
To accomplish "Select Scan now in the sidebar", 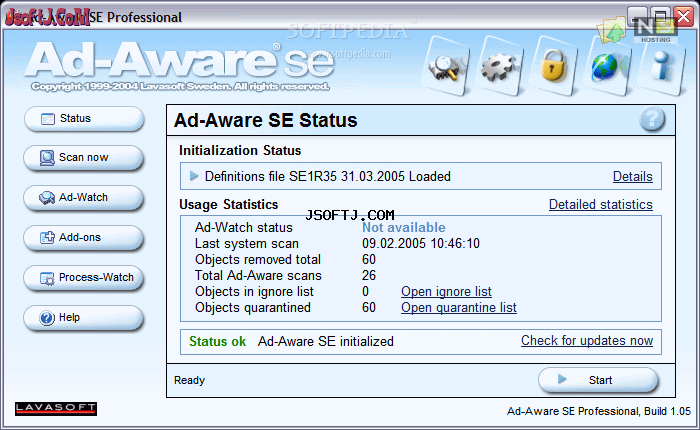I will tap(83, 157).
